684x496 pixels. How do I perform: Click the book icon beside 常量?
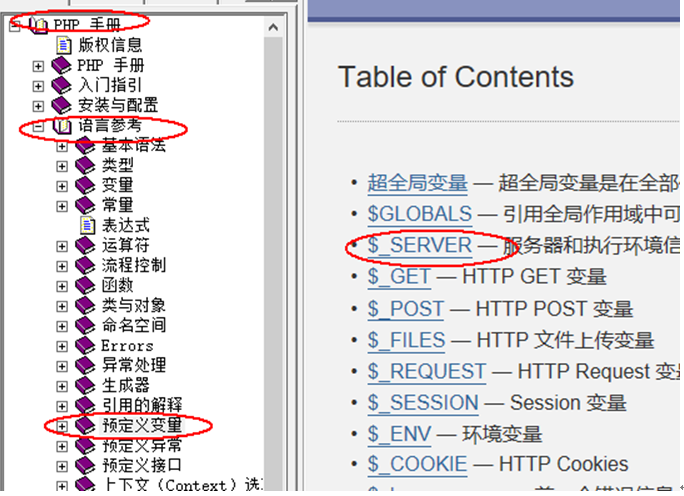coord(85,205)
